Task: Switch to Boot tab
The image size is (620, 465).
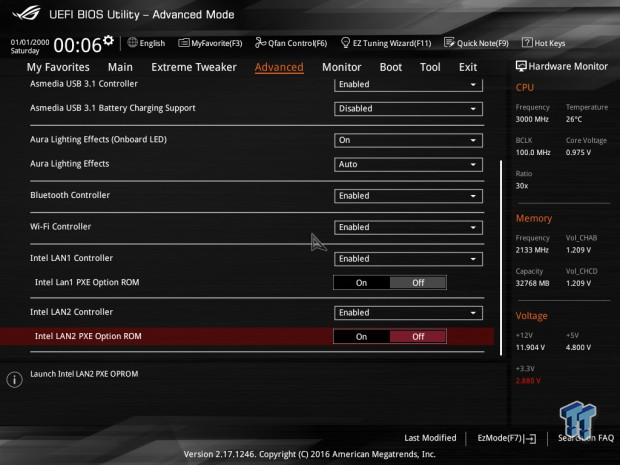Action: [x=391, y=67]
